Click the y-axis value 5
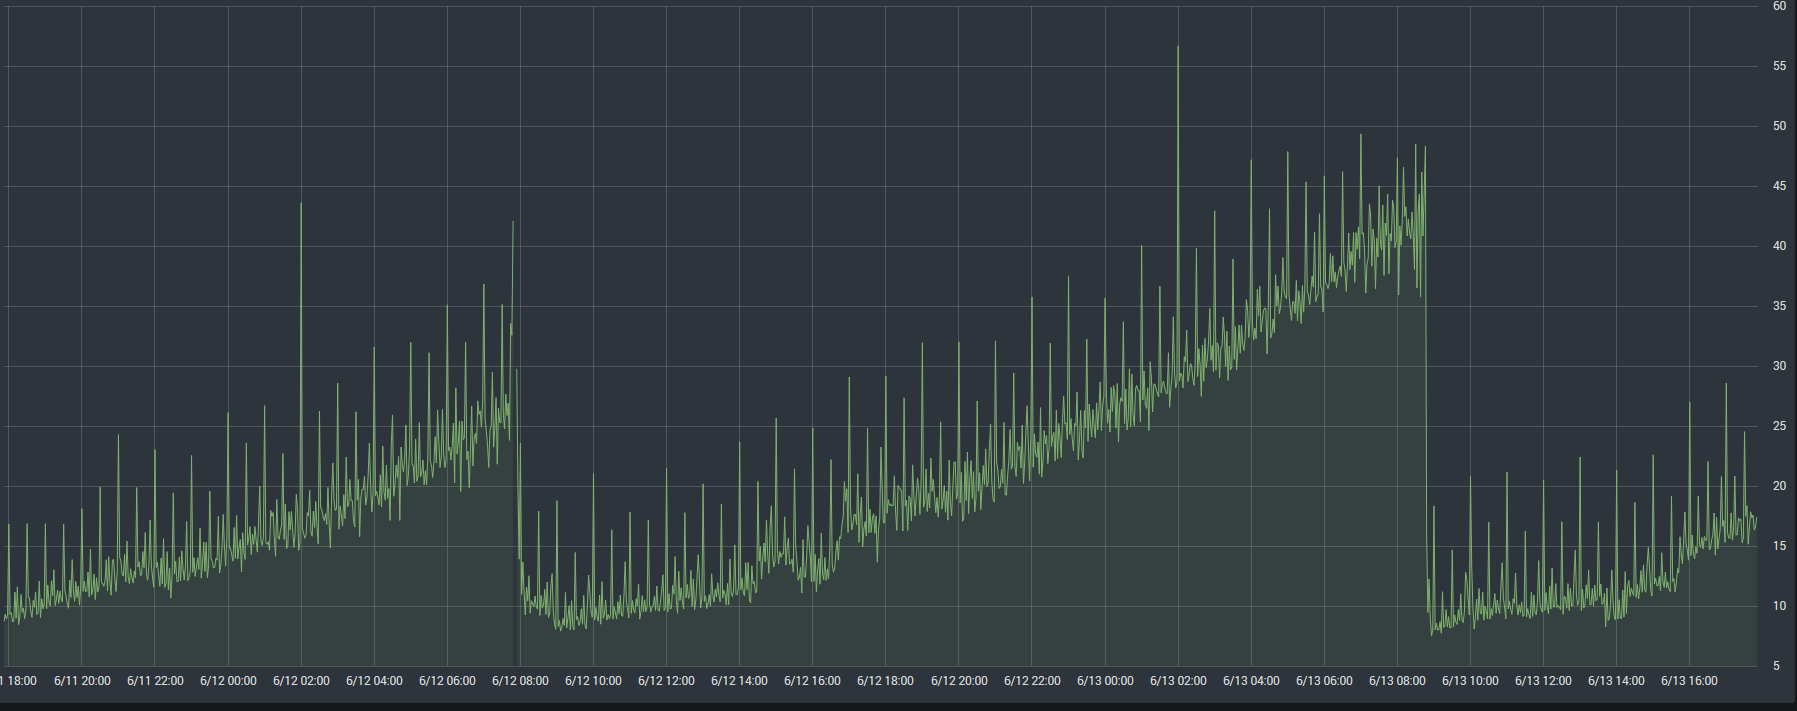Image resolution: width=1797 pixels, height=711 pixels. (1776, 666)
